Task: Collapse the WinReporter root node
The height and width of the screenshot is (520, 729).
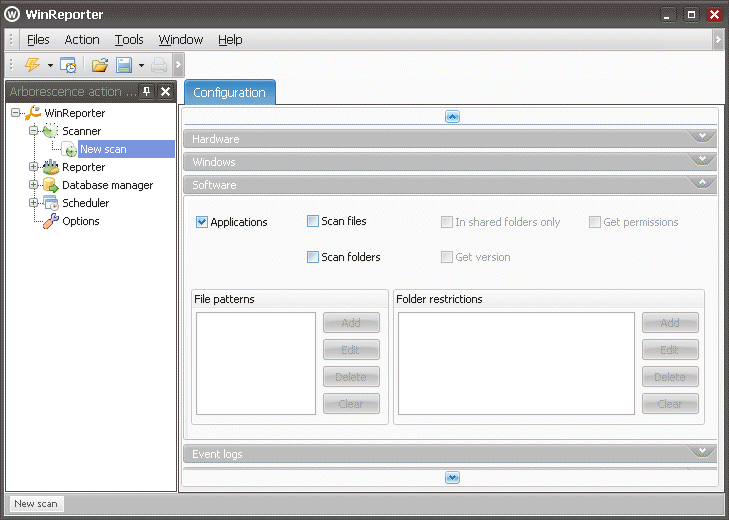Action: point(16,113)
